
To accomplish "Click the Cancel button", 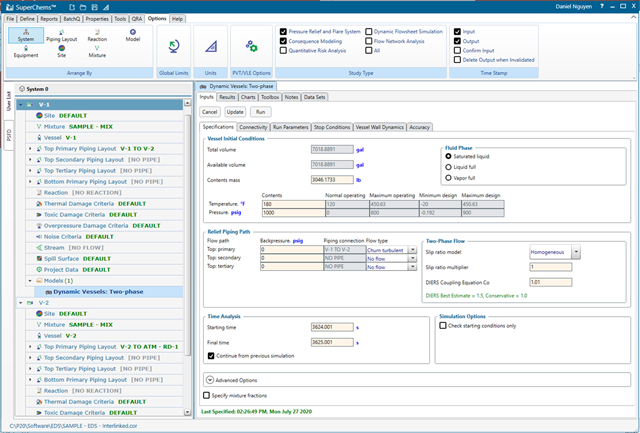I will (210, 112).
